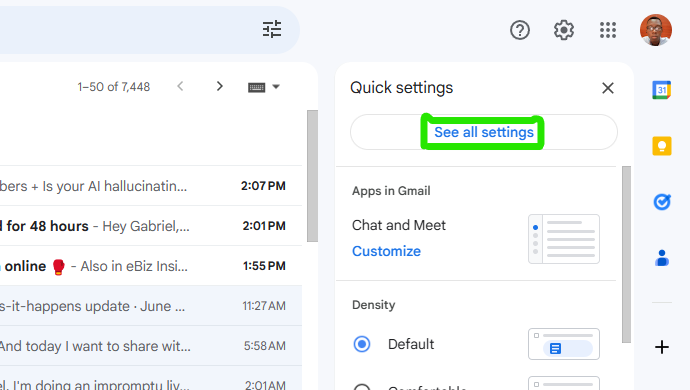Click the Apps in Gmail label
Screen dimensions: 690x390
point(391,191)
